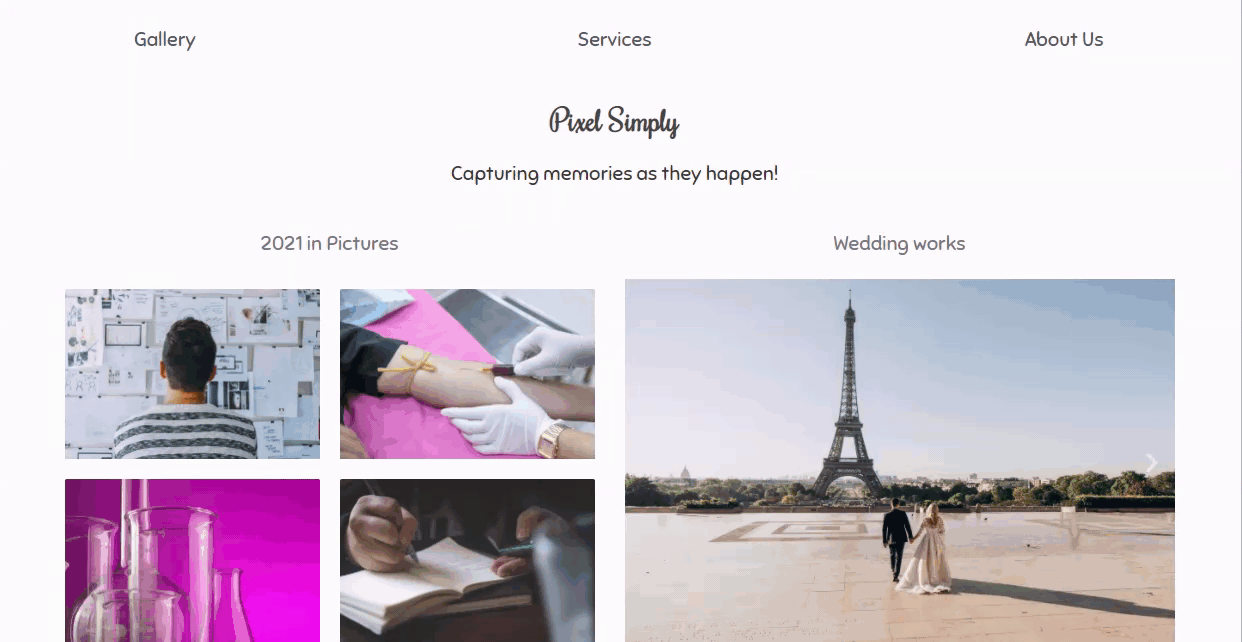Click the '2021 in Pictures' heading
The image size is (1242, 642).
(329, 243)
